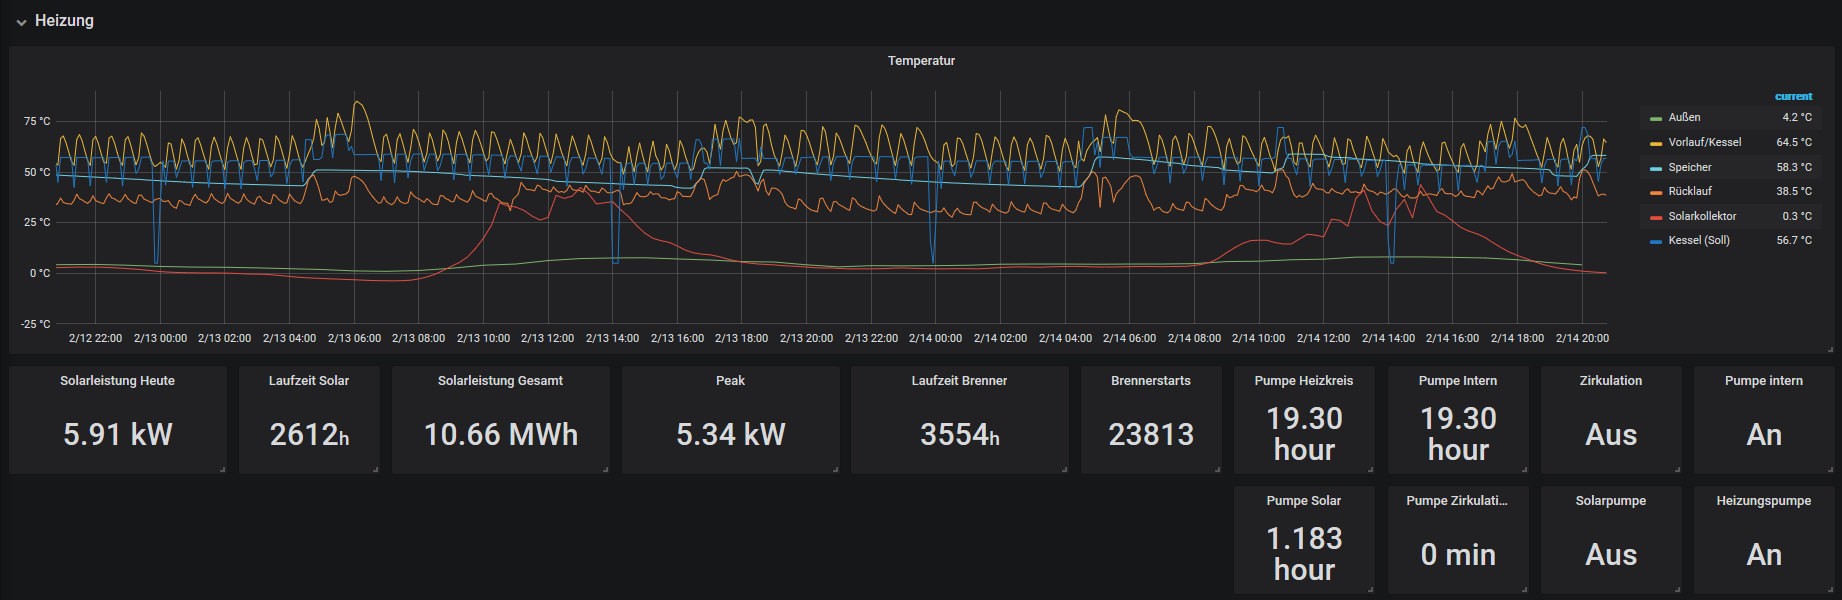Click the resize handle of Peak panel
1842x600 pixels.
tap(835, 469)
